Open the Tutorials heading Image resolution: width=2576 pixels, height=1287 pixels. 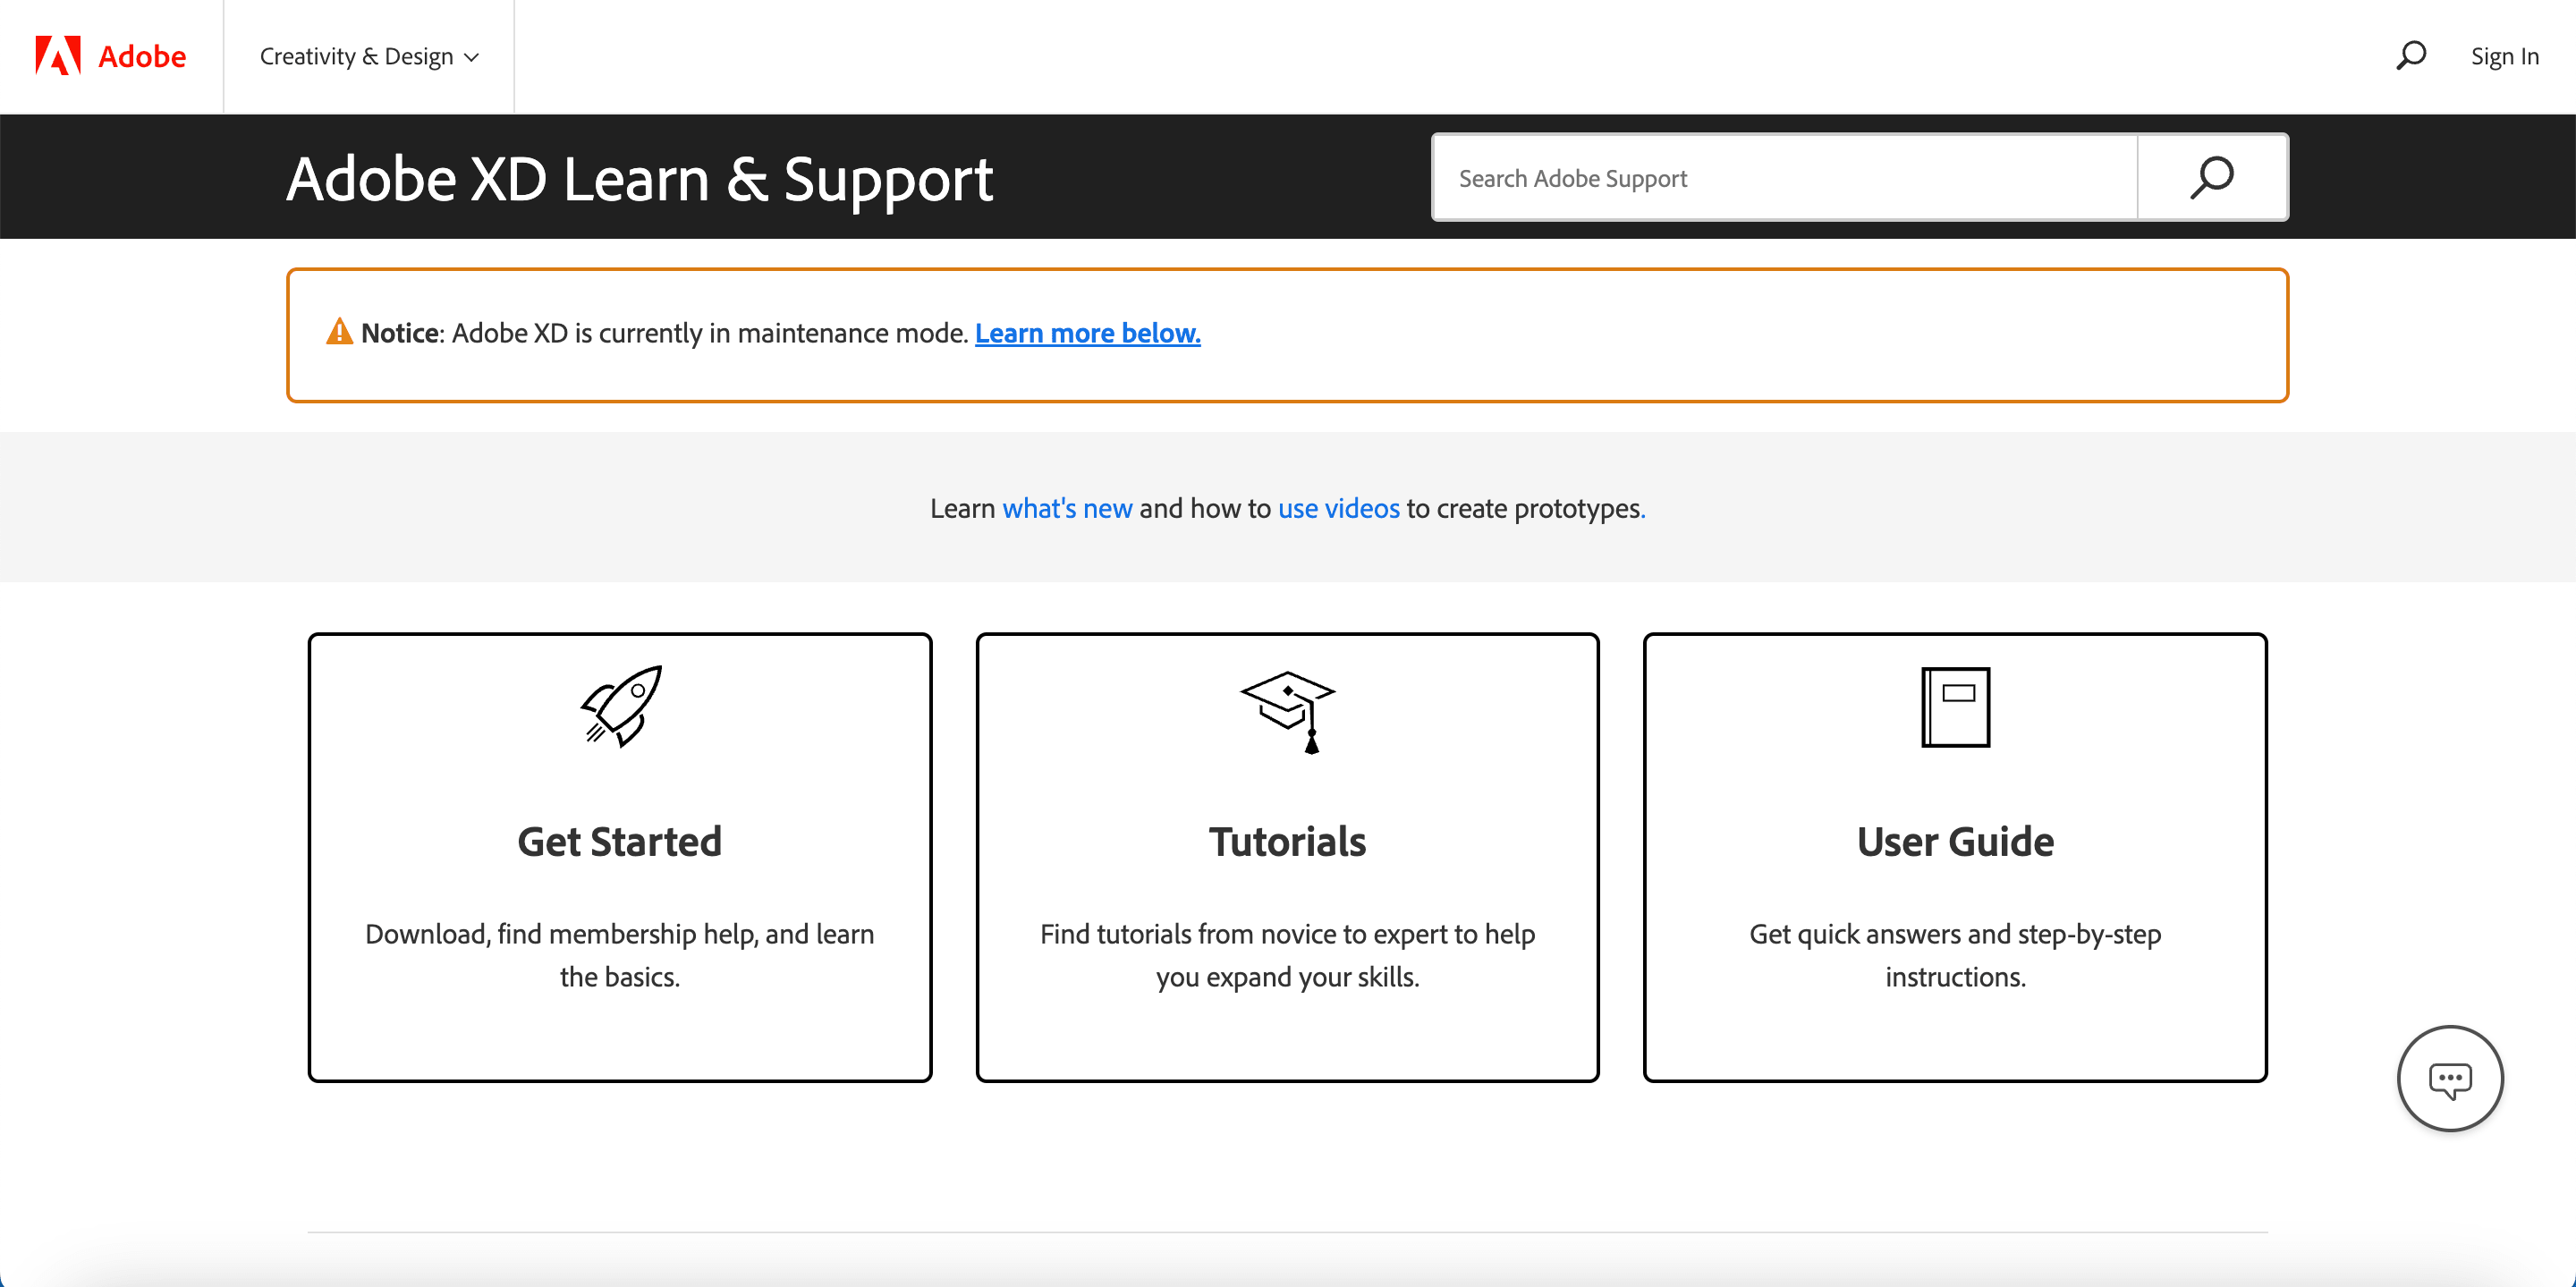1287,842
